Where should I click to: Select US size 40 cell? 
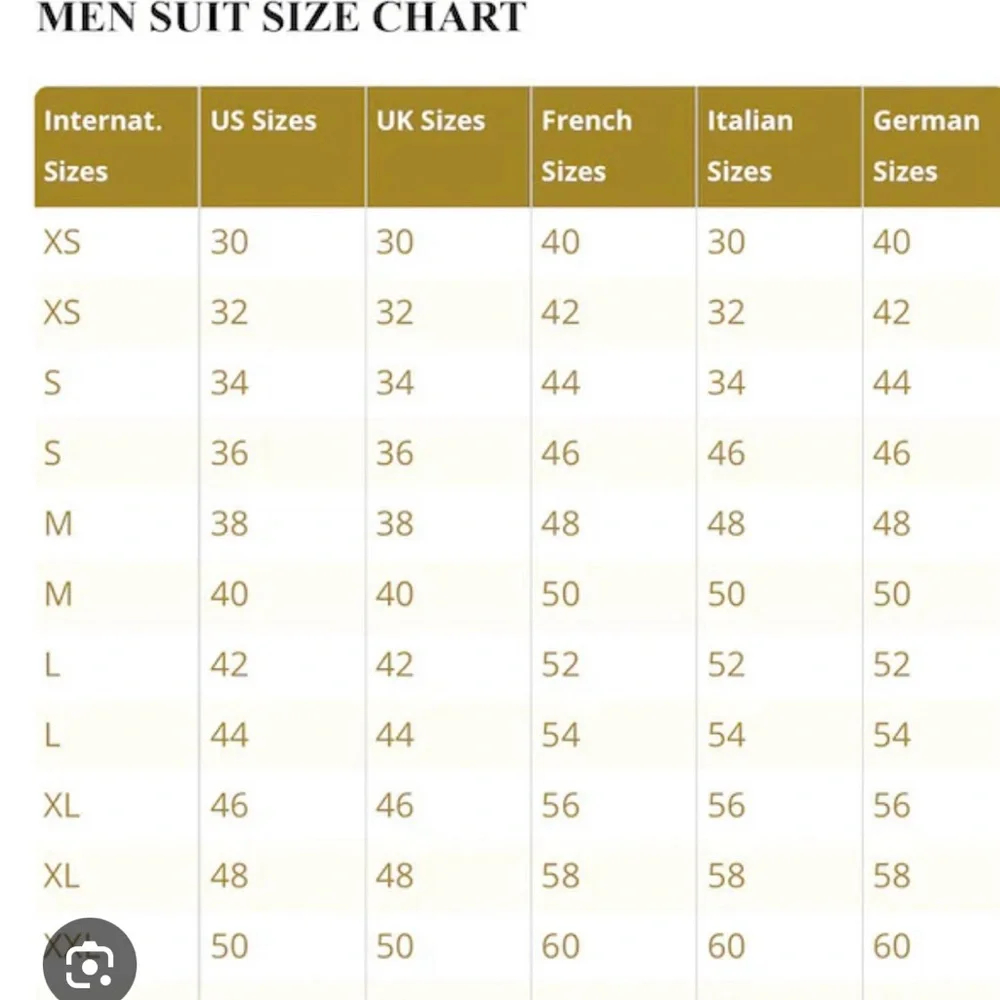pos(229,594)
